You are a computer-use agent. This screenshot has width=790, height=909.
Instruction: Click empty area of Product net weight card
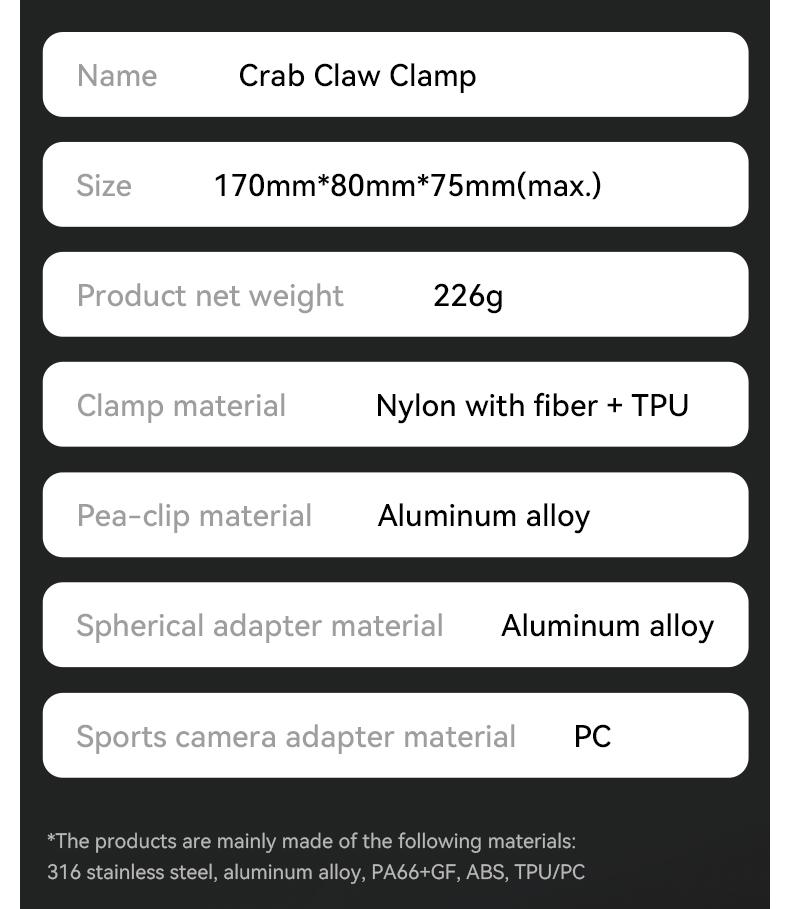click(x=626, y=295)
